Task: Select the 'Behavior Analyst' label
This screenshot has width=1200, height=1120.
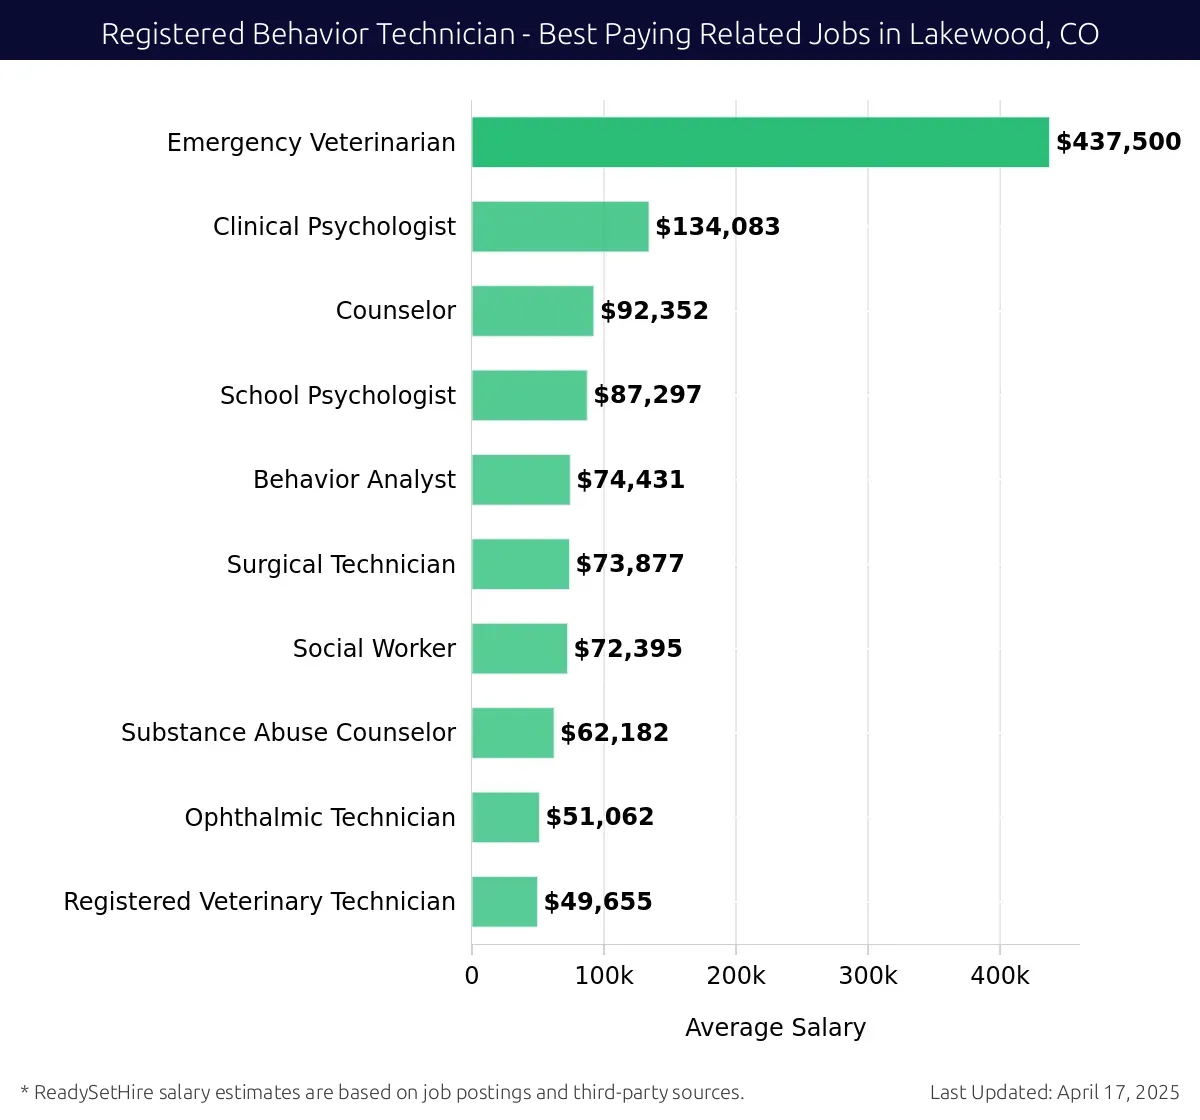Action: [354, 480]
